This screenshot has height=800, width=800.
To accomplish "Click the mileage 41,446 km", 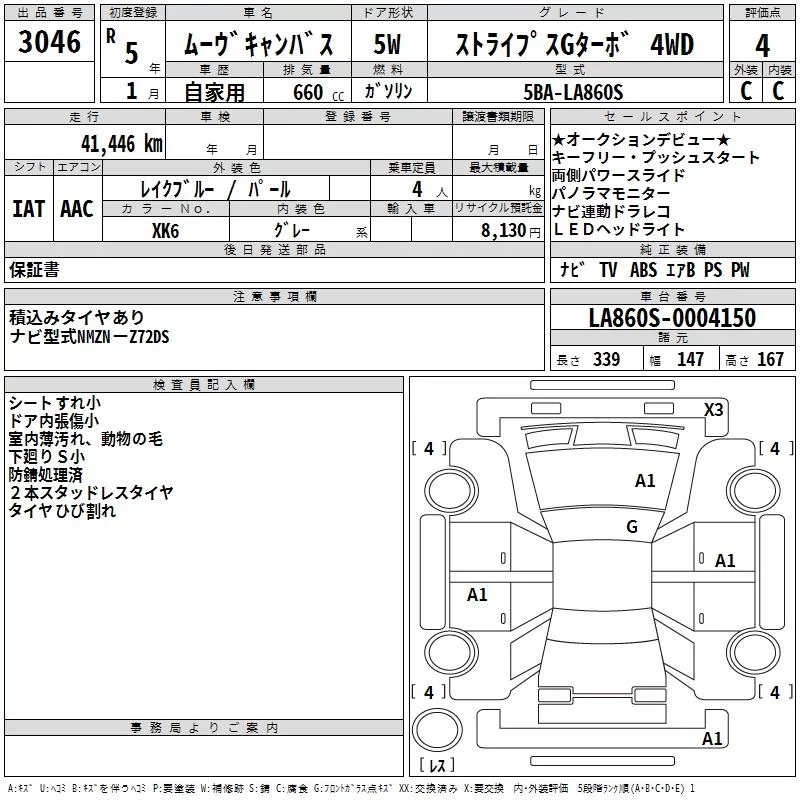I will tap(122, 144).
